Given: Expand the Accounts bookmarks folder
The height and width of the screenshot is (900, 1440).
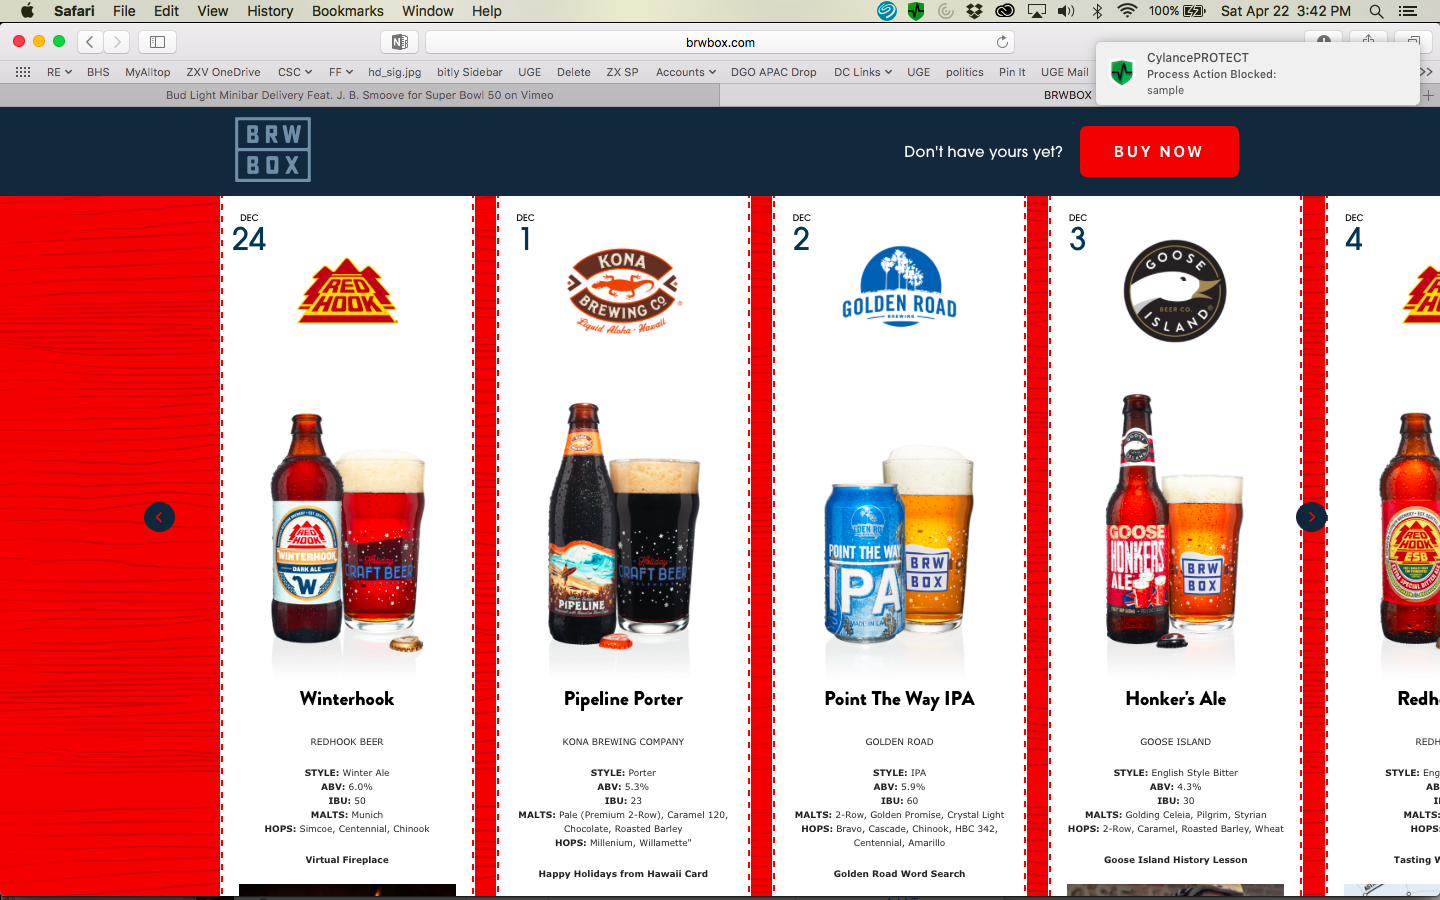Looking at the screenshot, I should [686, 72].
